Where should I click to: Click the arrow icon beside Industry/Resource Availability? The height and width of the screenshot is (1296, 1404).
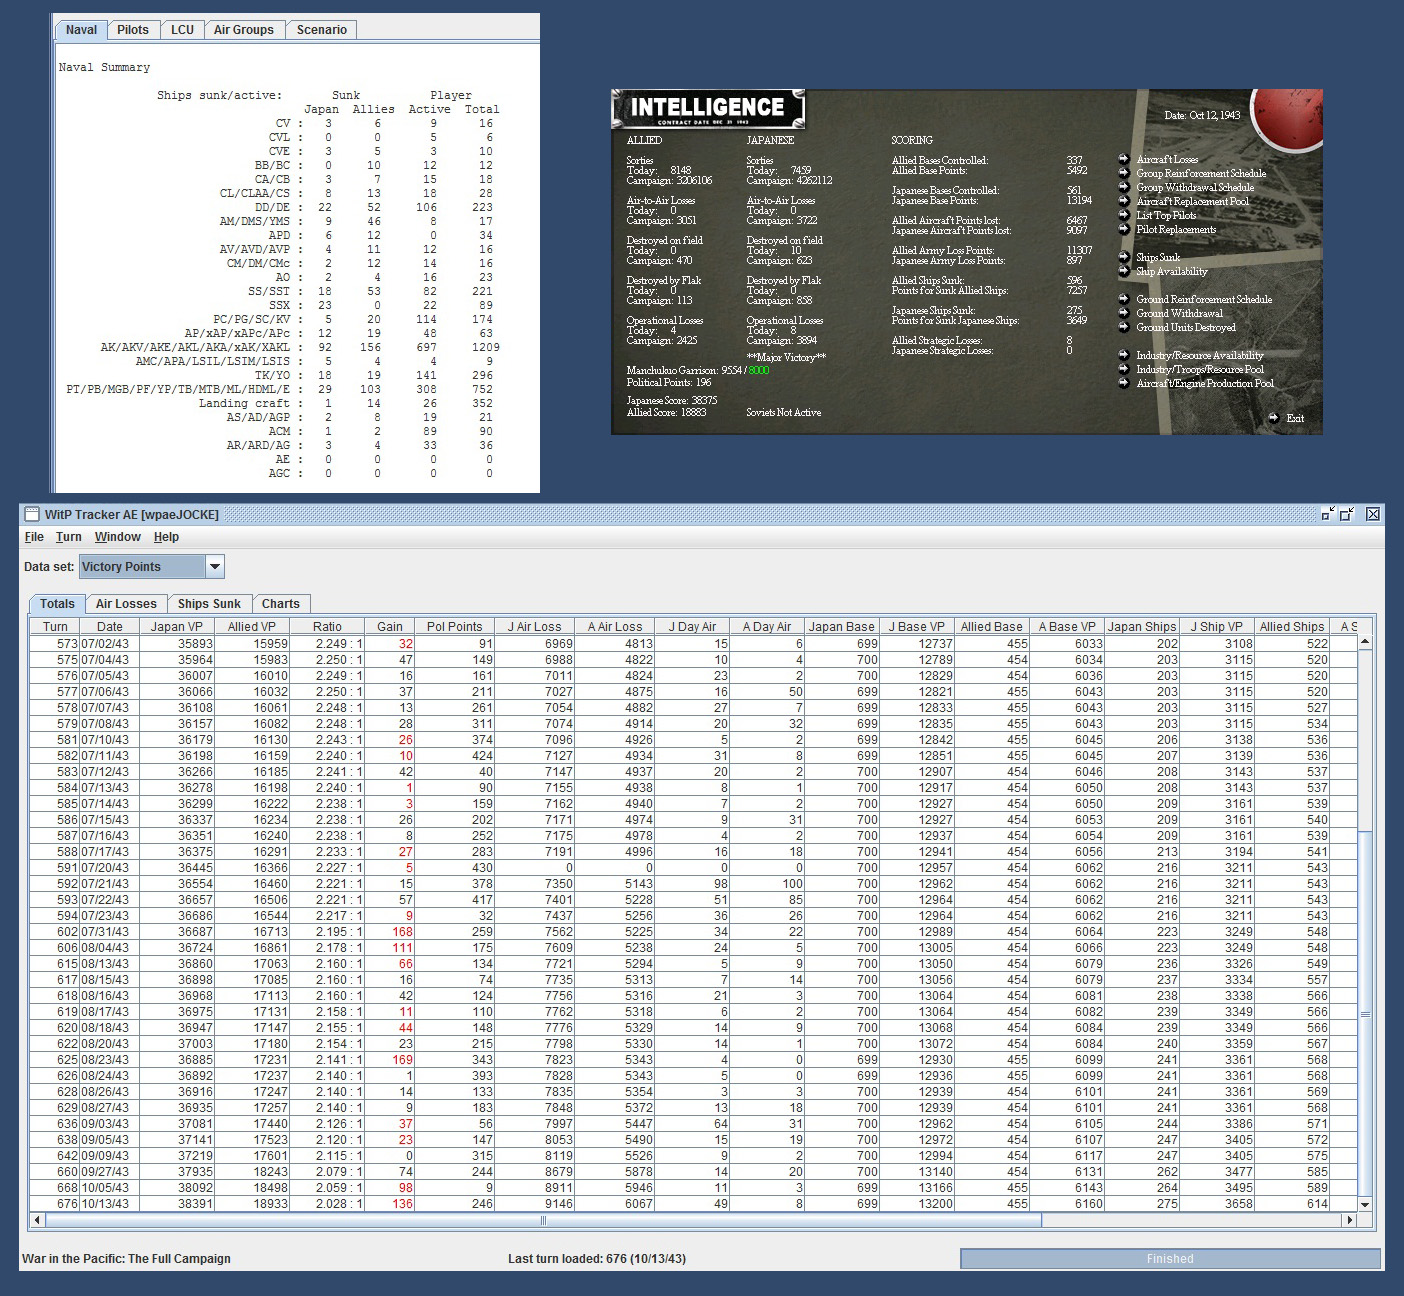point(1124,355)
